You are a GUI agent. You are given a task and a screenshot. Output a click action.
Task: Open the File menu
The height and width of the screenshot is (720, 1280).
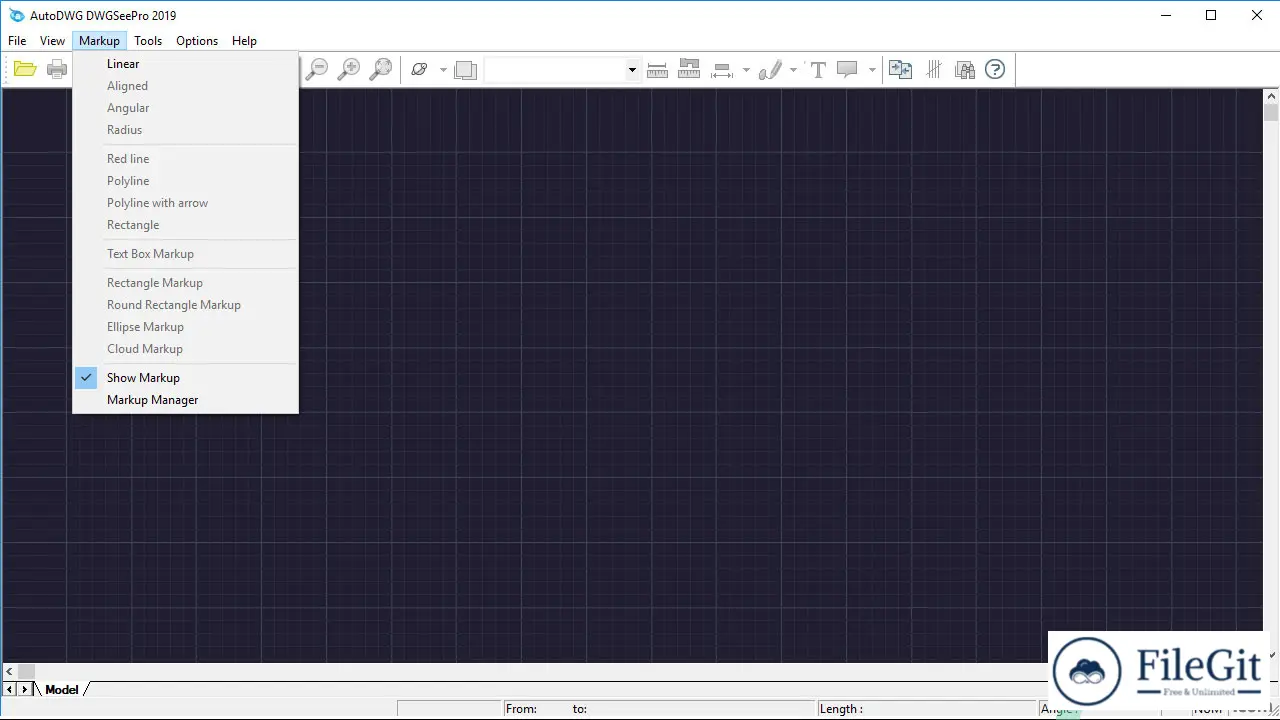point(17,41)
